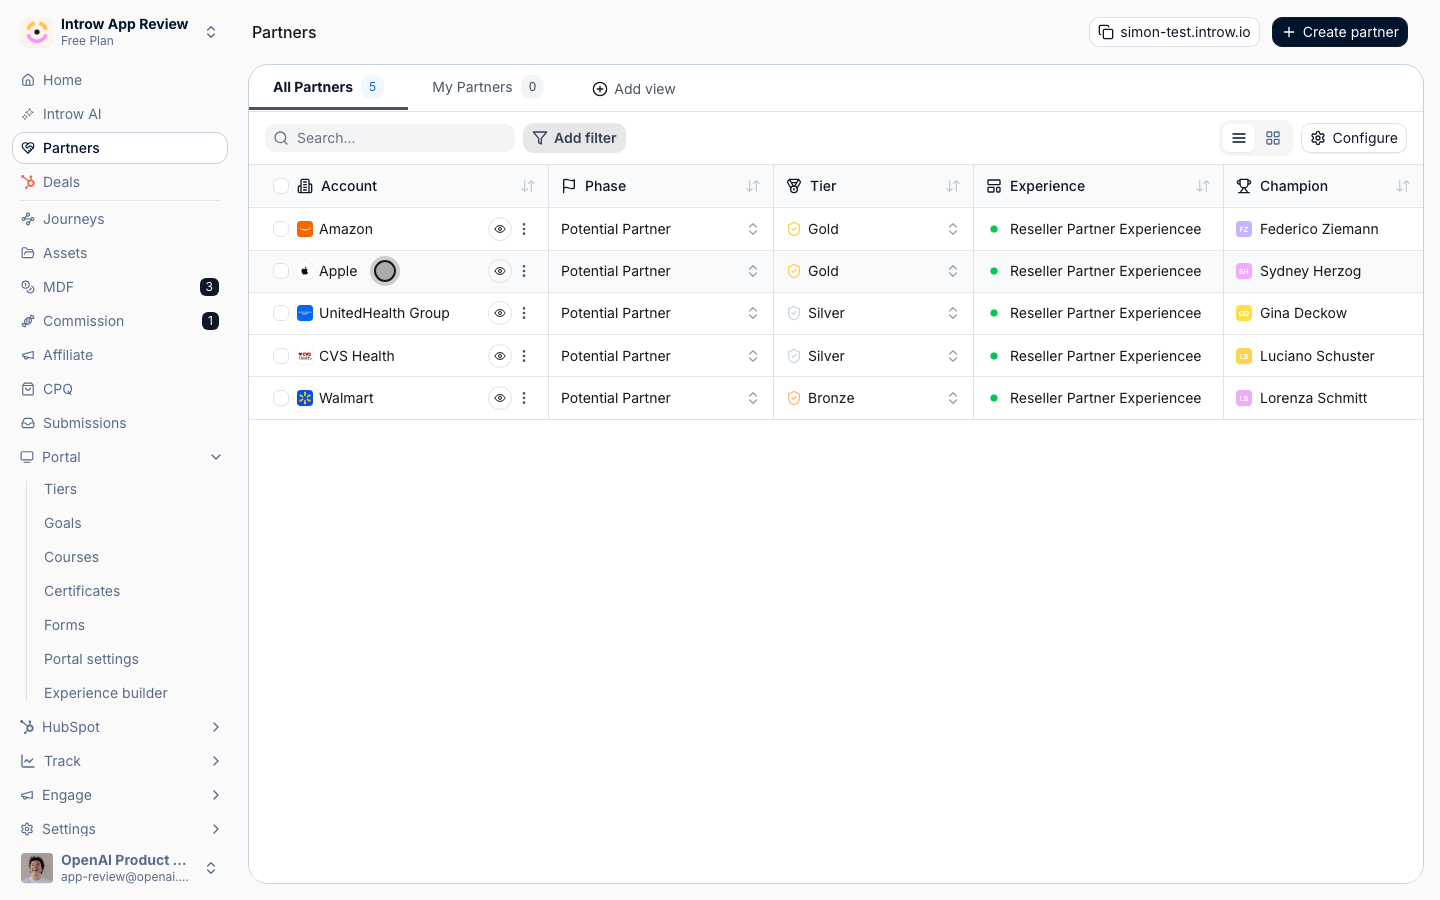Sort by the Phase column sort icon
The height and width of the screenshot is (900, 1440).
(x=753, y=186)
